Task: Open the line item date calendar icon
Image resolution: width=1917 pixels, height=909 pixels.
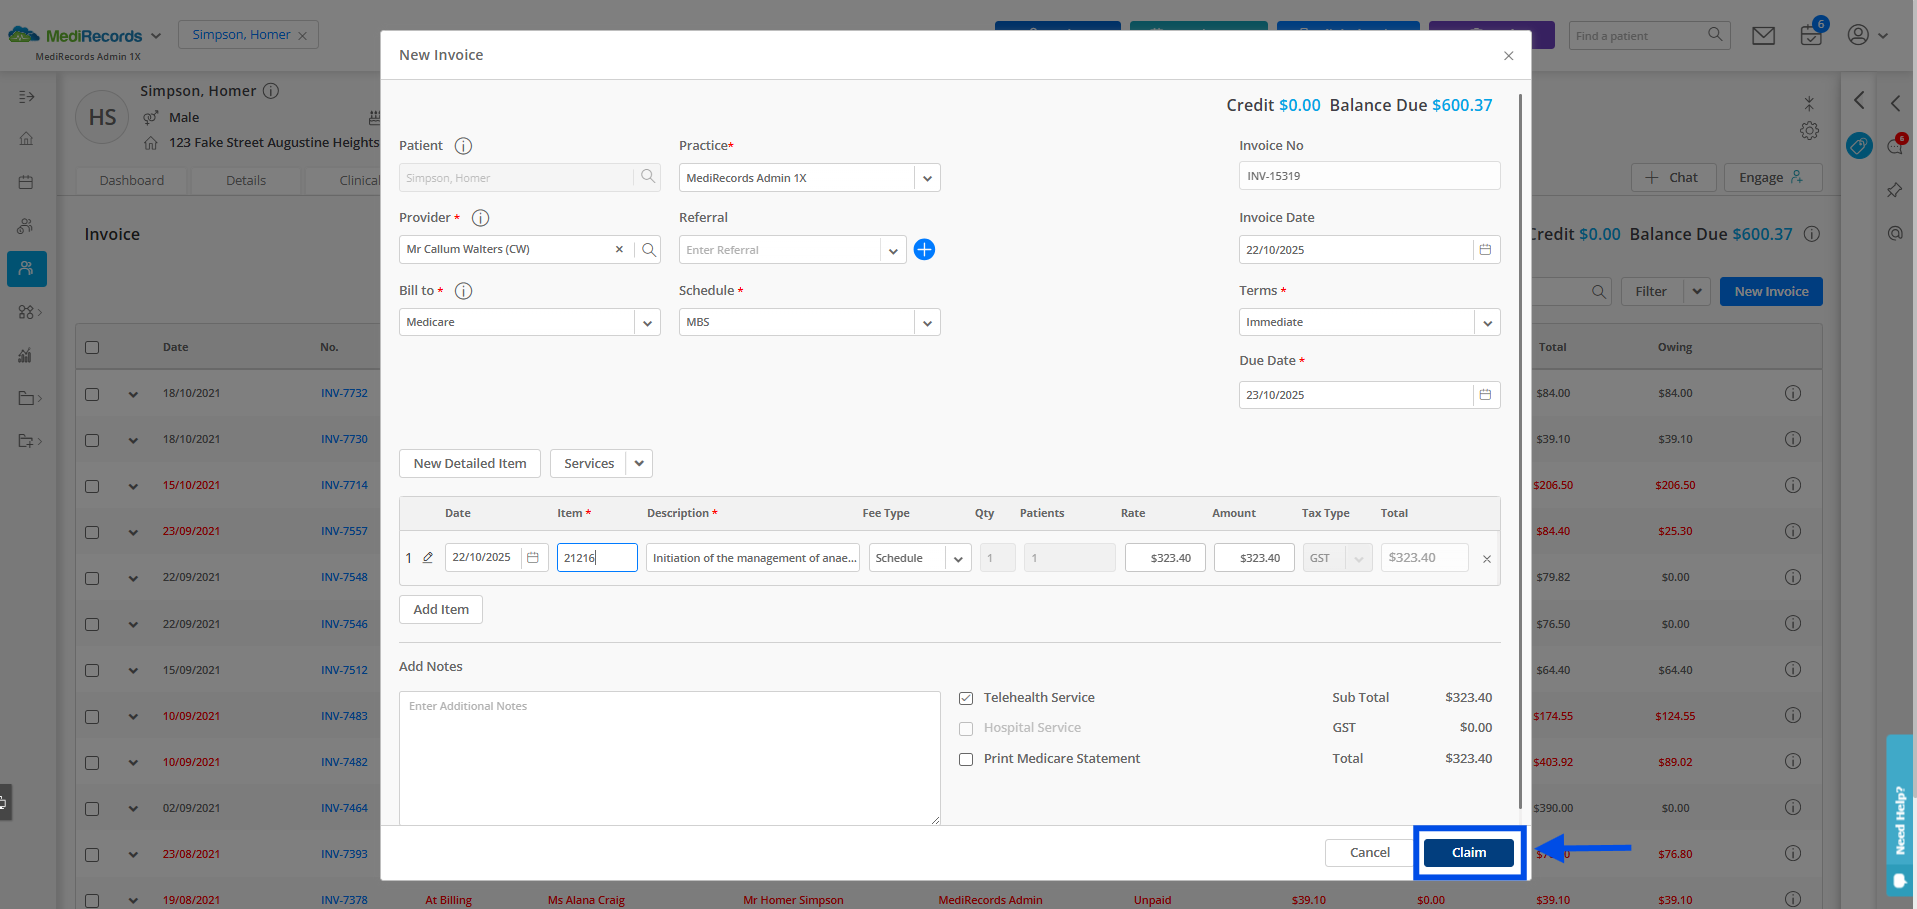Action: coord(533,558)
